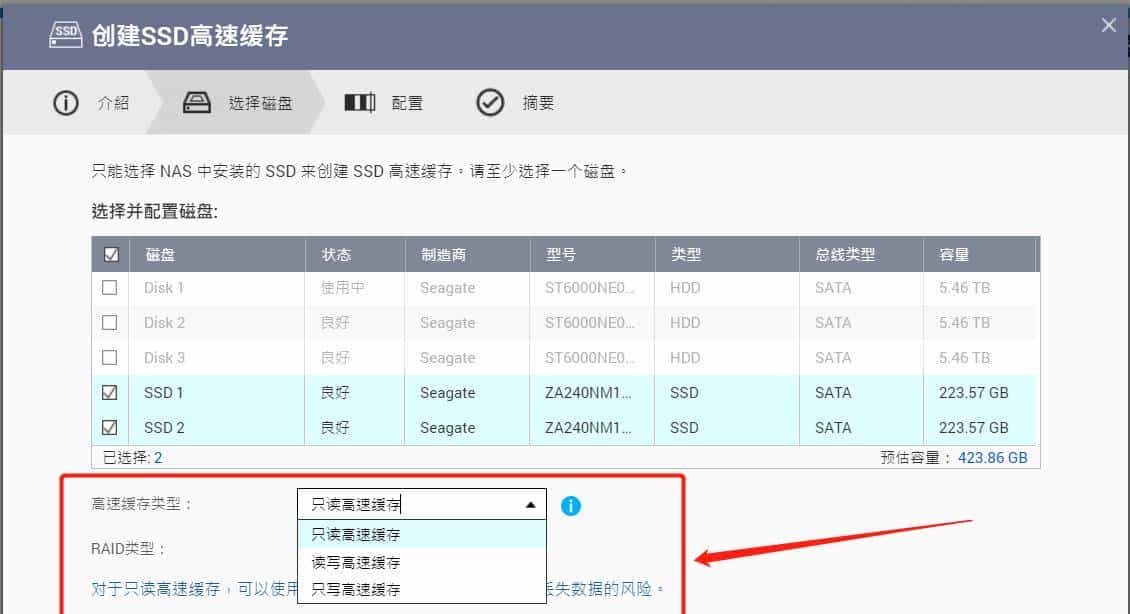The image size is (1130, 614).
Task: Click the 摘要 checkmark icon
Action: 490,101
